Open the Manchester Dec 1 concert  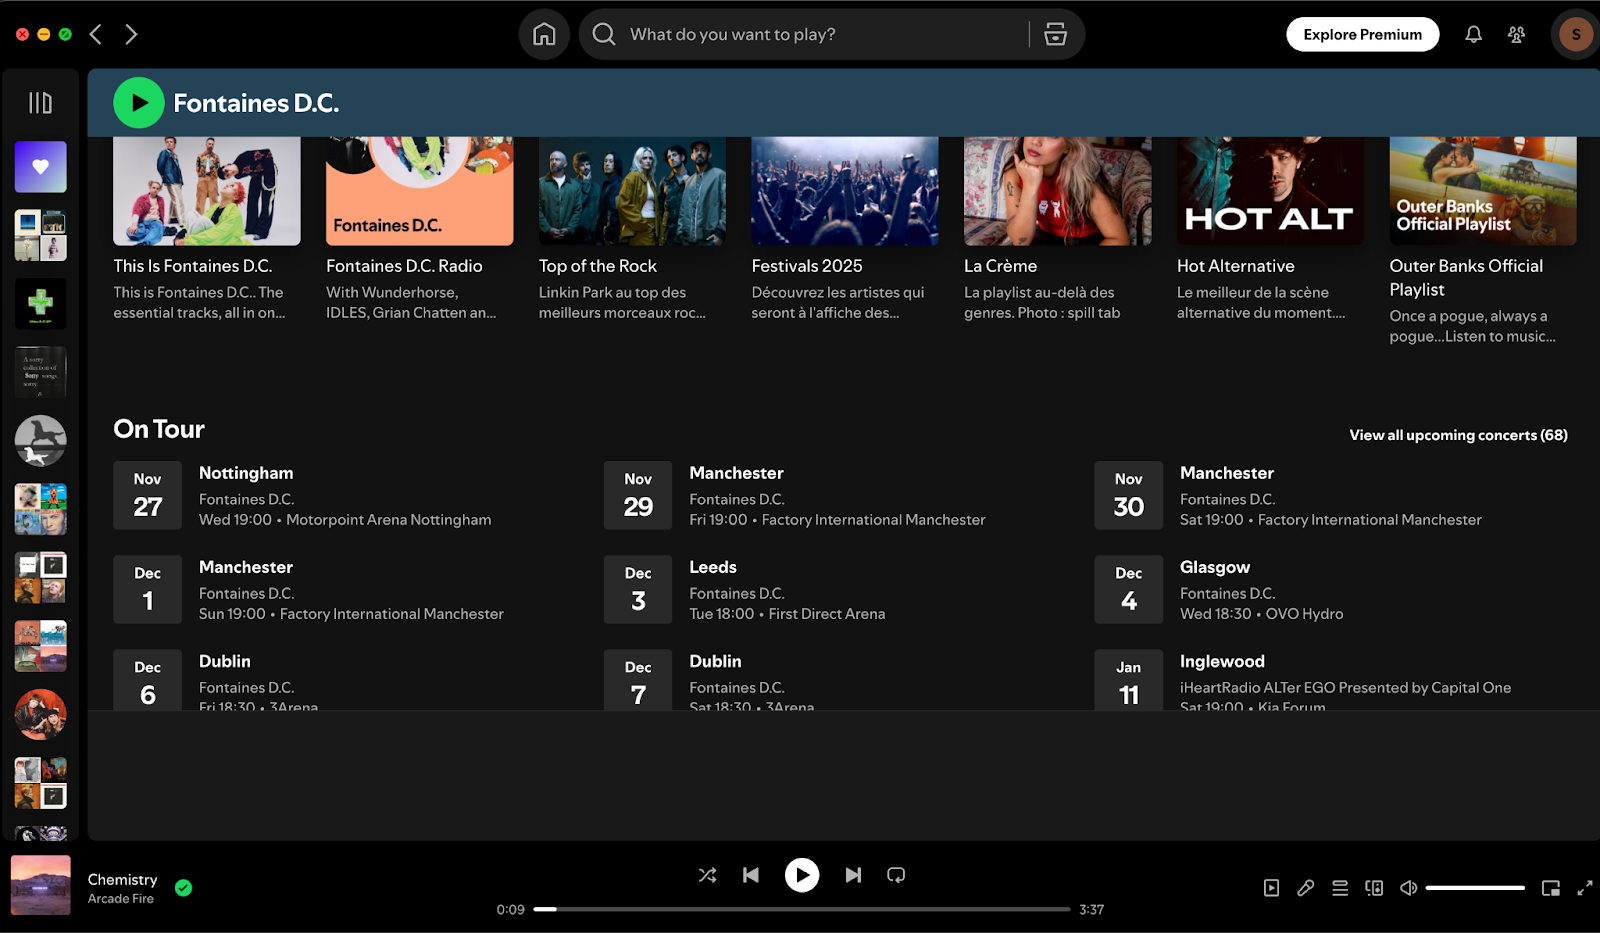click(346, 589)
